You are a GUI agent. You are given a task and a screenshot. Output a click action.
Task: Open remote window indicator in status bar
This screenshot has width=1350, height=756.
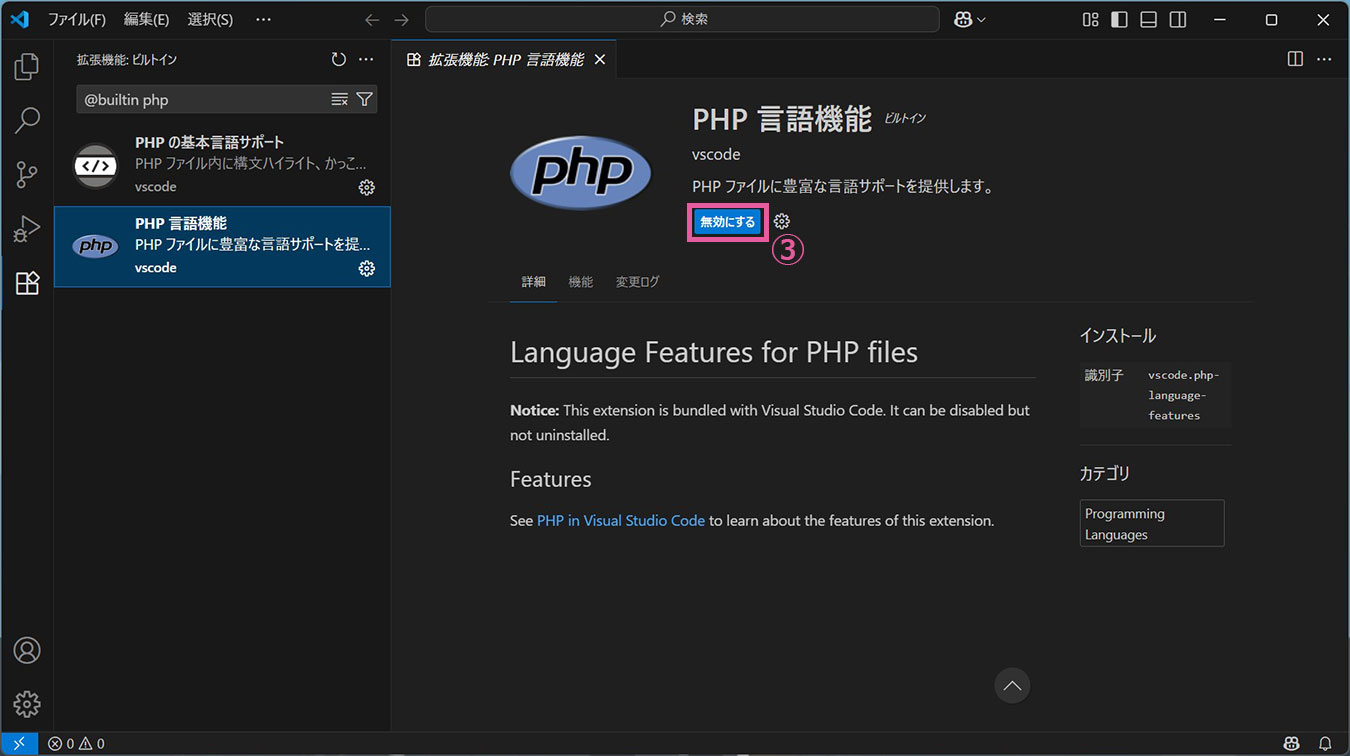click(x=19, y=744)
